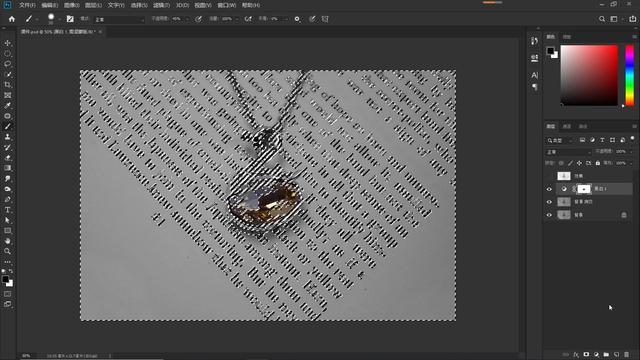Show the hidden top layer via visibility box
Viewport: 640px width, 360px height.
click(549, 176)
